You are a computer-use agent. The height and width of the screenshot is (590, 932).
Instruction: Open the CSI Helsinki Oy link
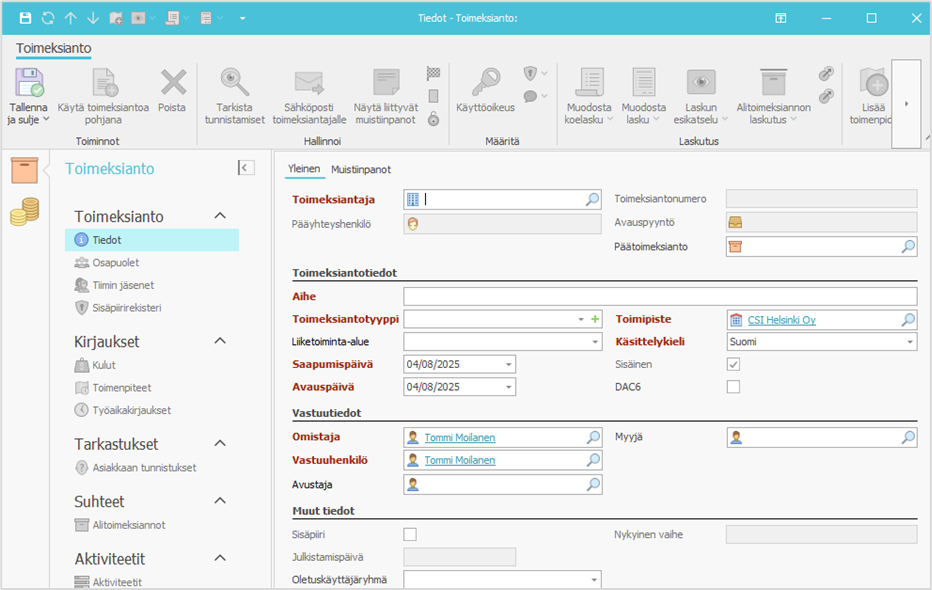(x=781, y=320)
